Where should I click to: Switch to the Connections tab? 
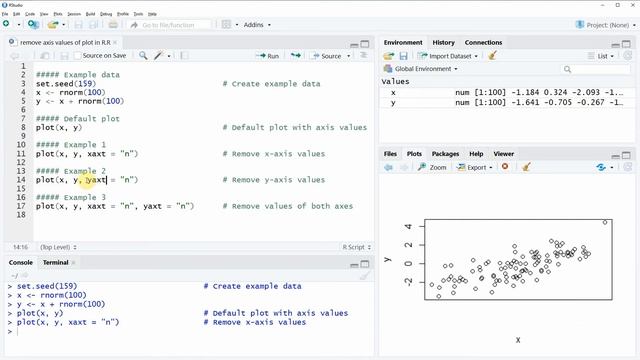pyautogui.click(x=483, y=42)
